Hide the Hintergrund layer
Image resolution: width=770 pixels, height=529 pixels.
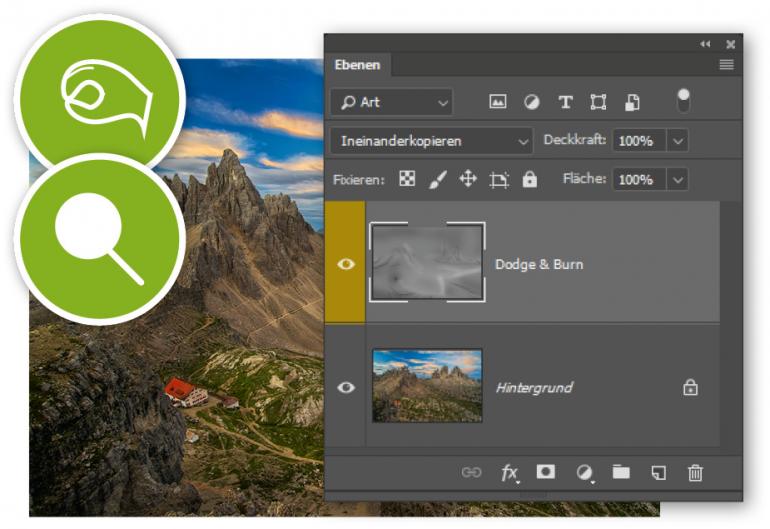[x=346, y=388]
